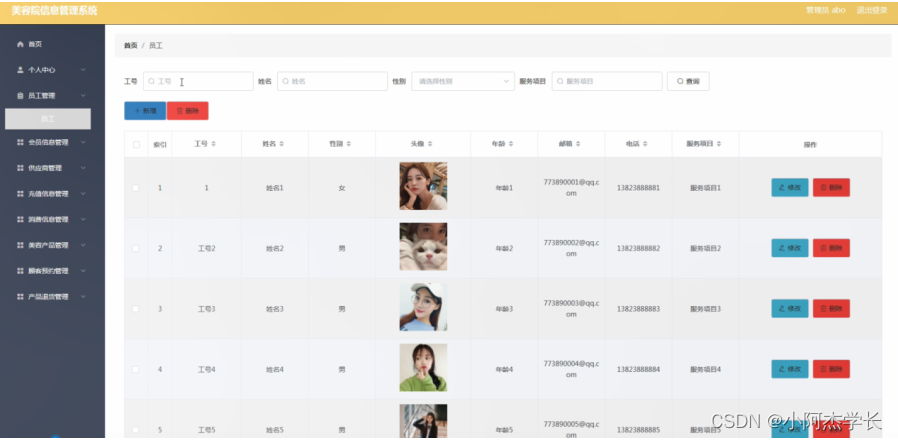The image size is (898, 440).
Task: Edit employee 姓名4 with 修改
Action: [x=790, y=369]
